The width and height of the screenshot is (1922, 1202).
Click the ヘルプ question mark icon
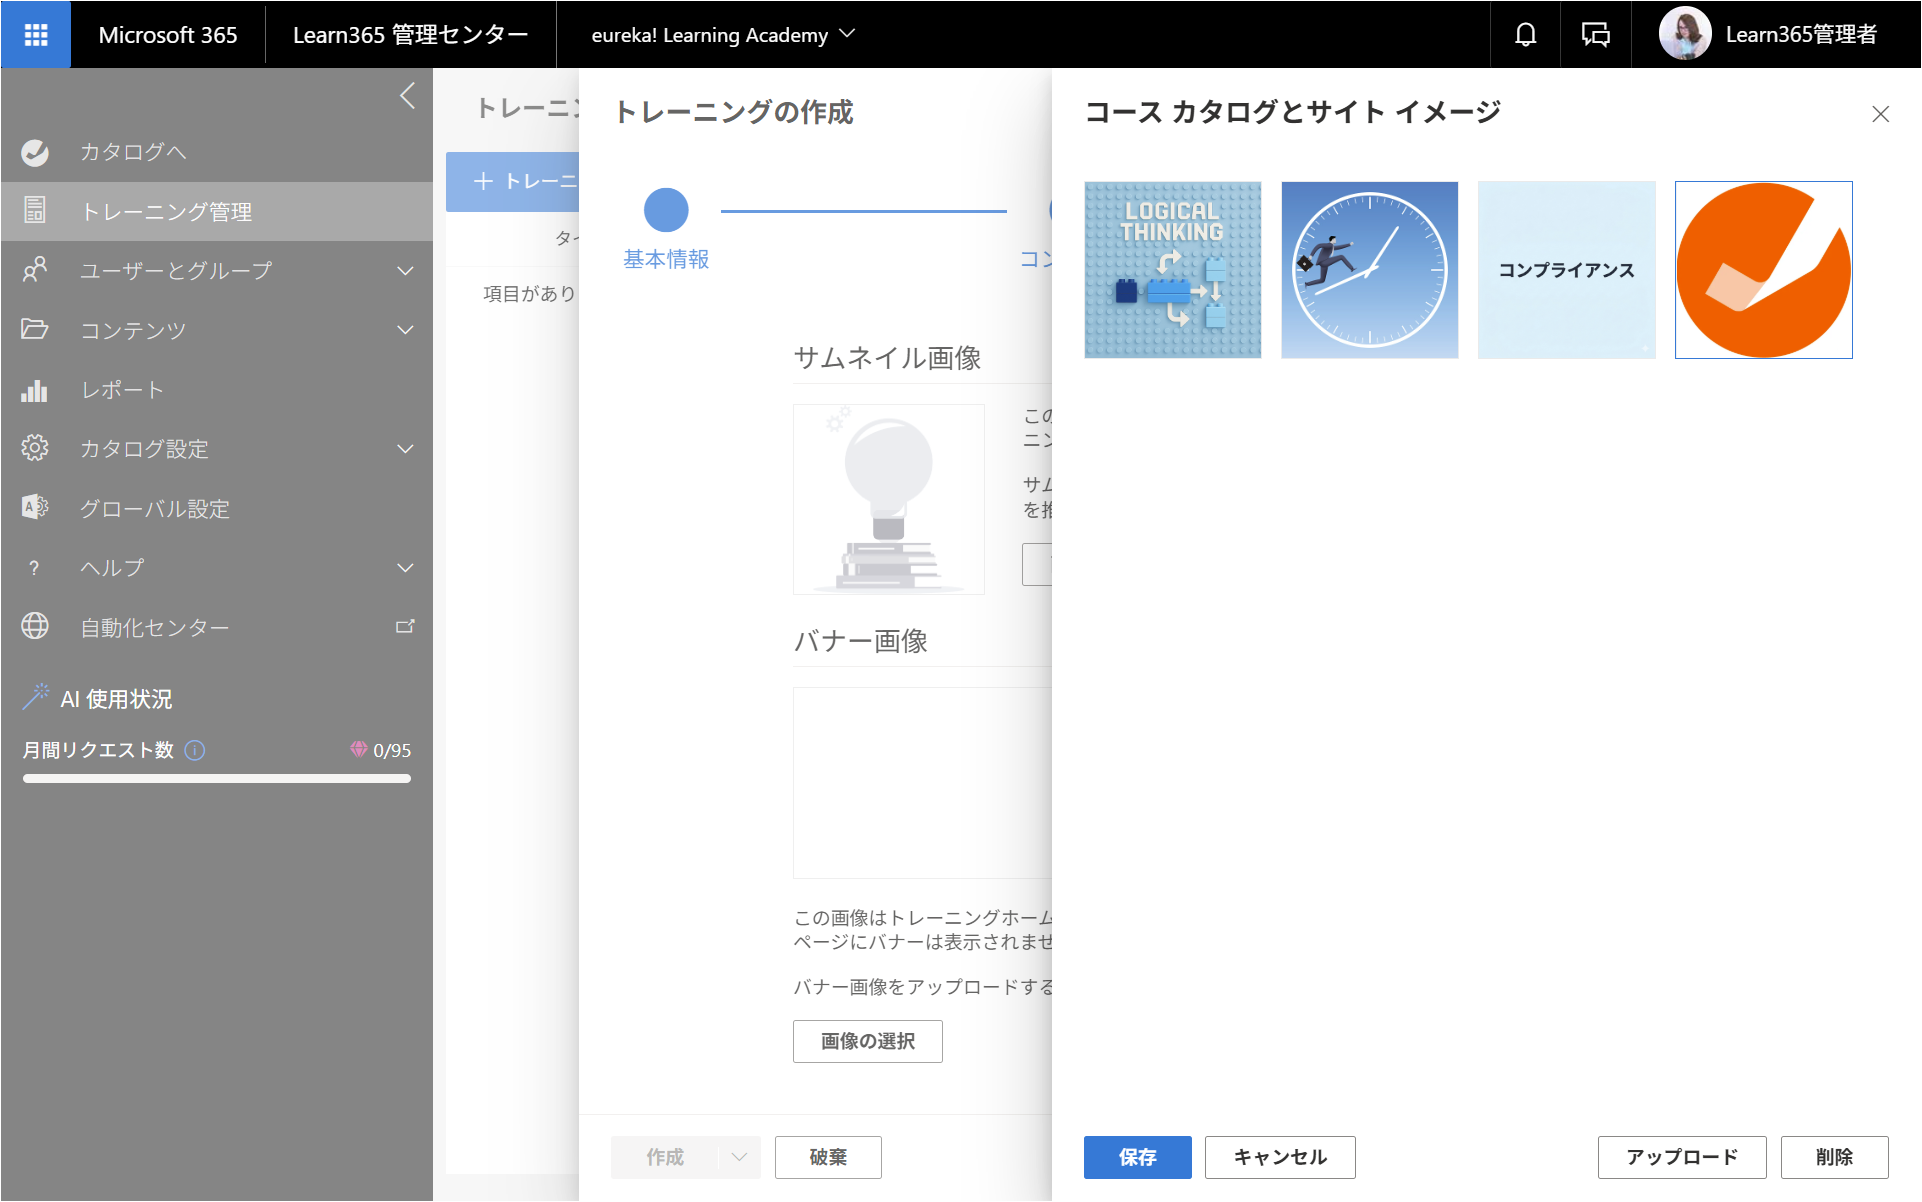[35, 568]
